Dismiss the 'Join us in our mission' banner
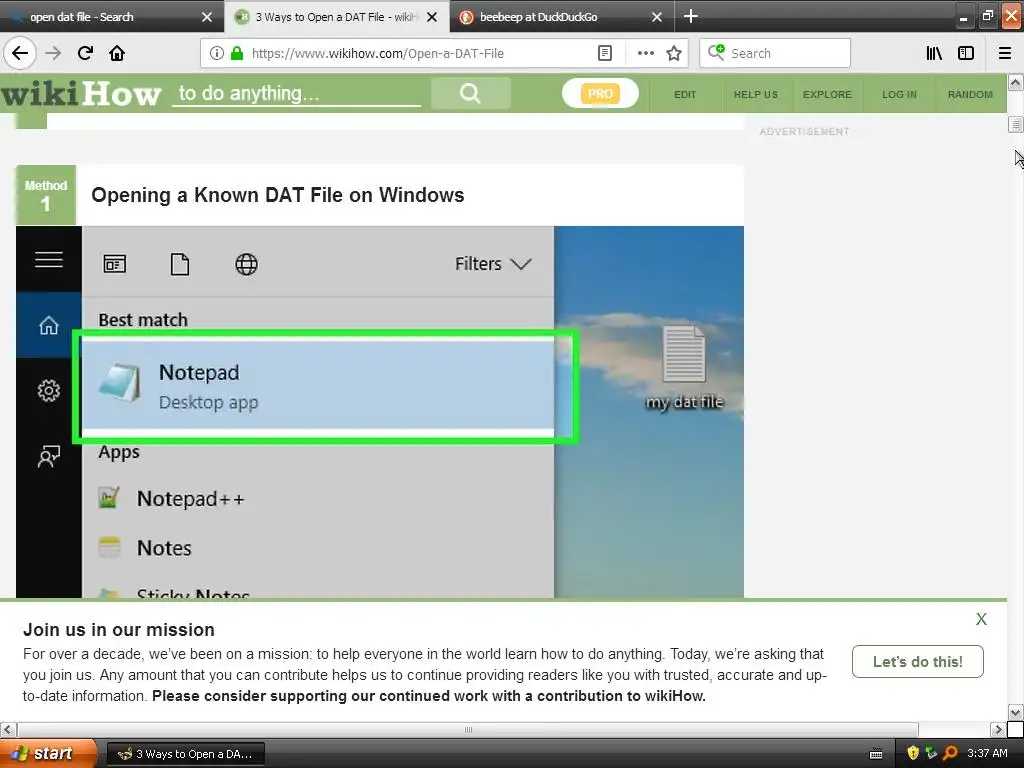 point(981,618)
